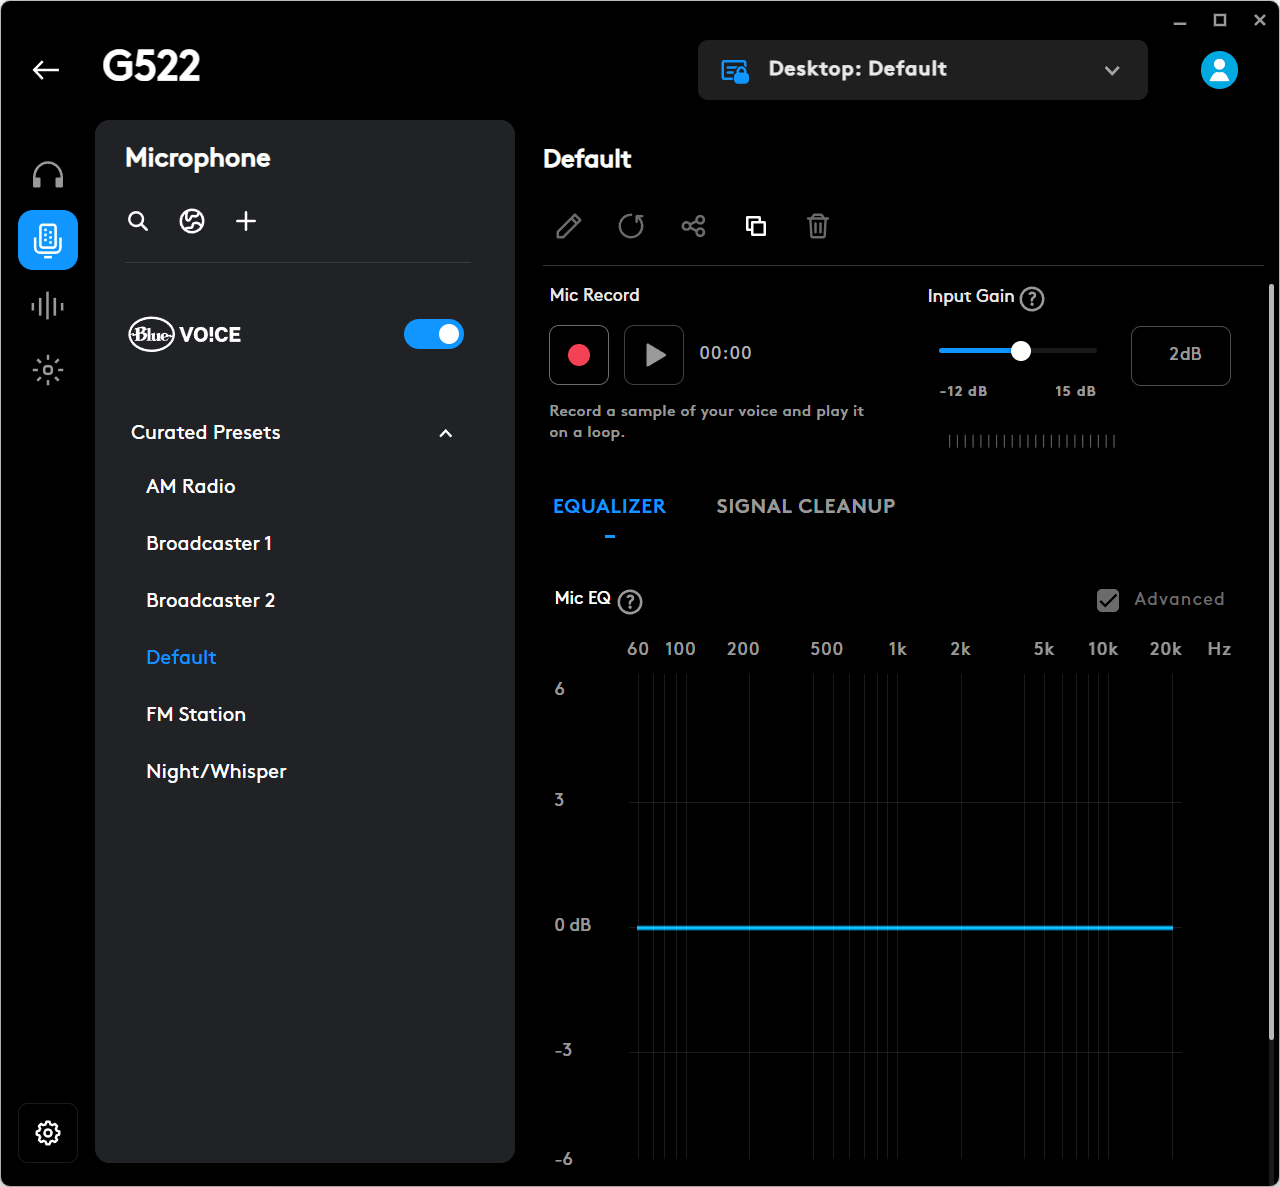Open the lighting settings sidebar icon
The width and height of the screenshot is (1280, 1187).
tap(48, 371)
